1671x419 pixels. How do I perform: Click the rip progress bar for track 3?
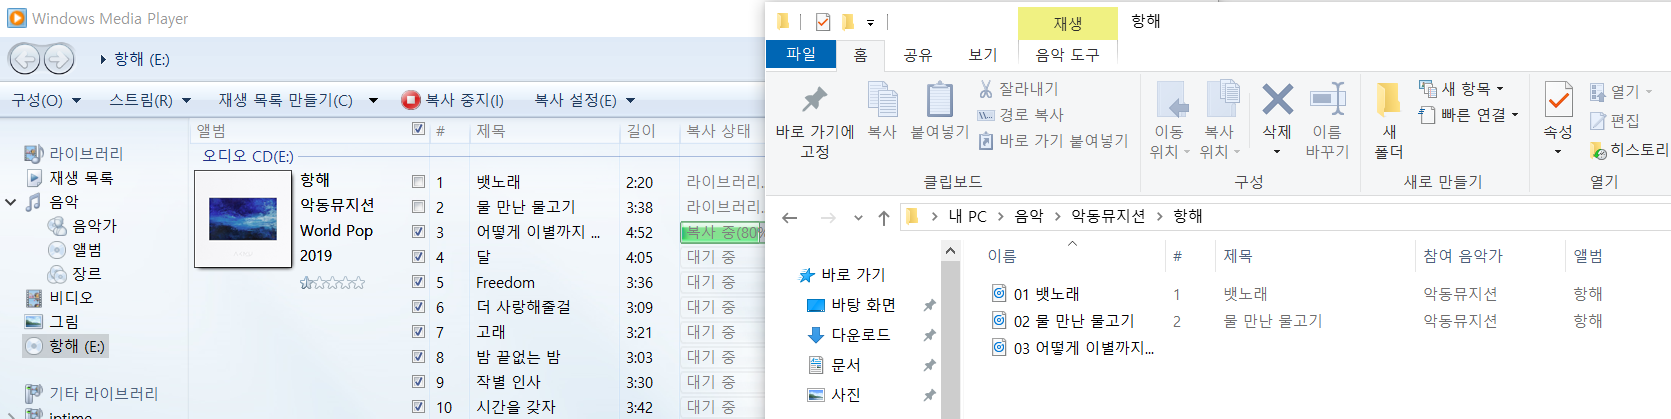(722, 232)
